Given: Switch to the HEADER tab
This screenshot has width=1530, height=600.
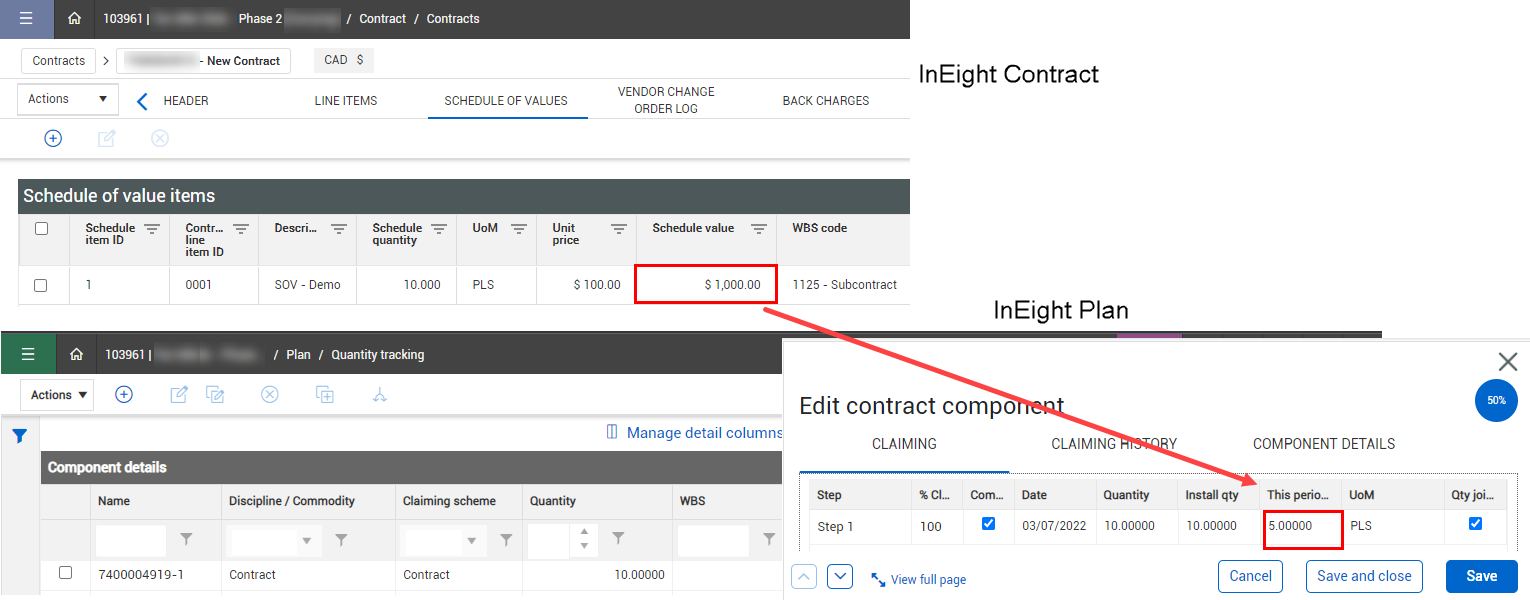Looking at the screenshot, I should pos(186,100).
